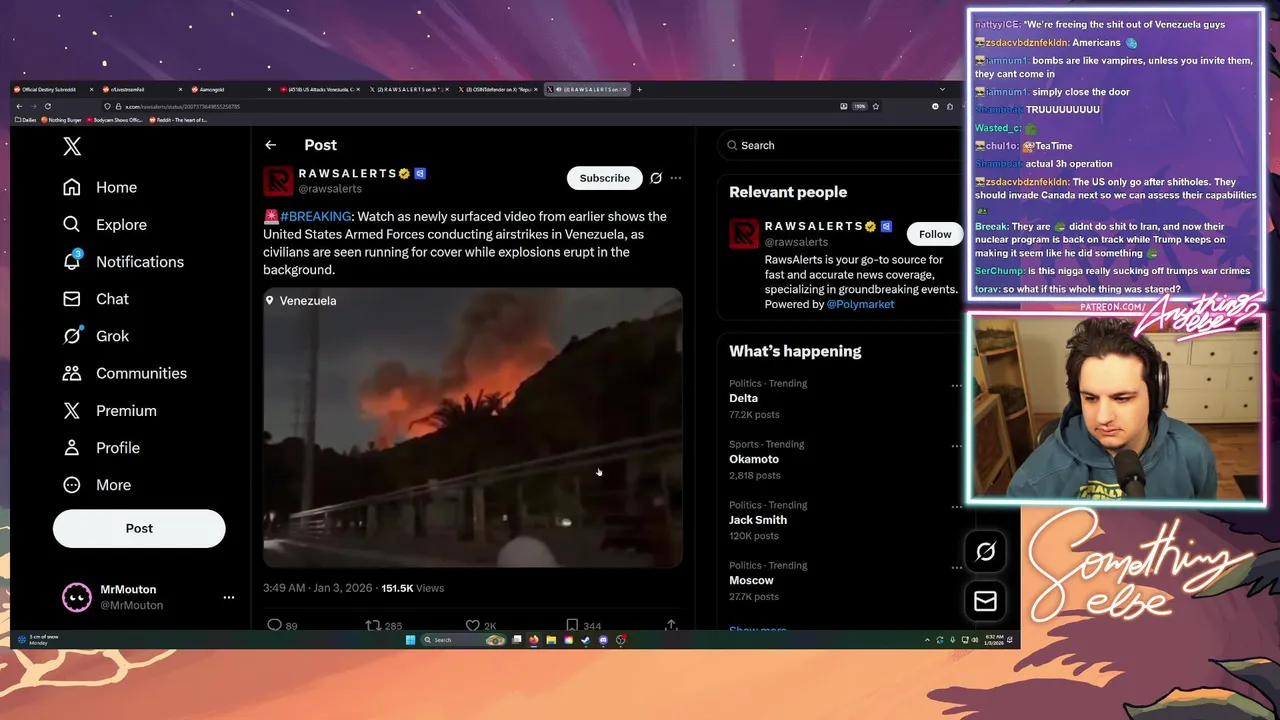Open a new browser tab
Viewport: 1280px width, 720px height.
click(x=640, y=89)
